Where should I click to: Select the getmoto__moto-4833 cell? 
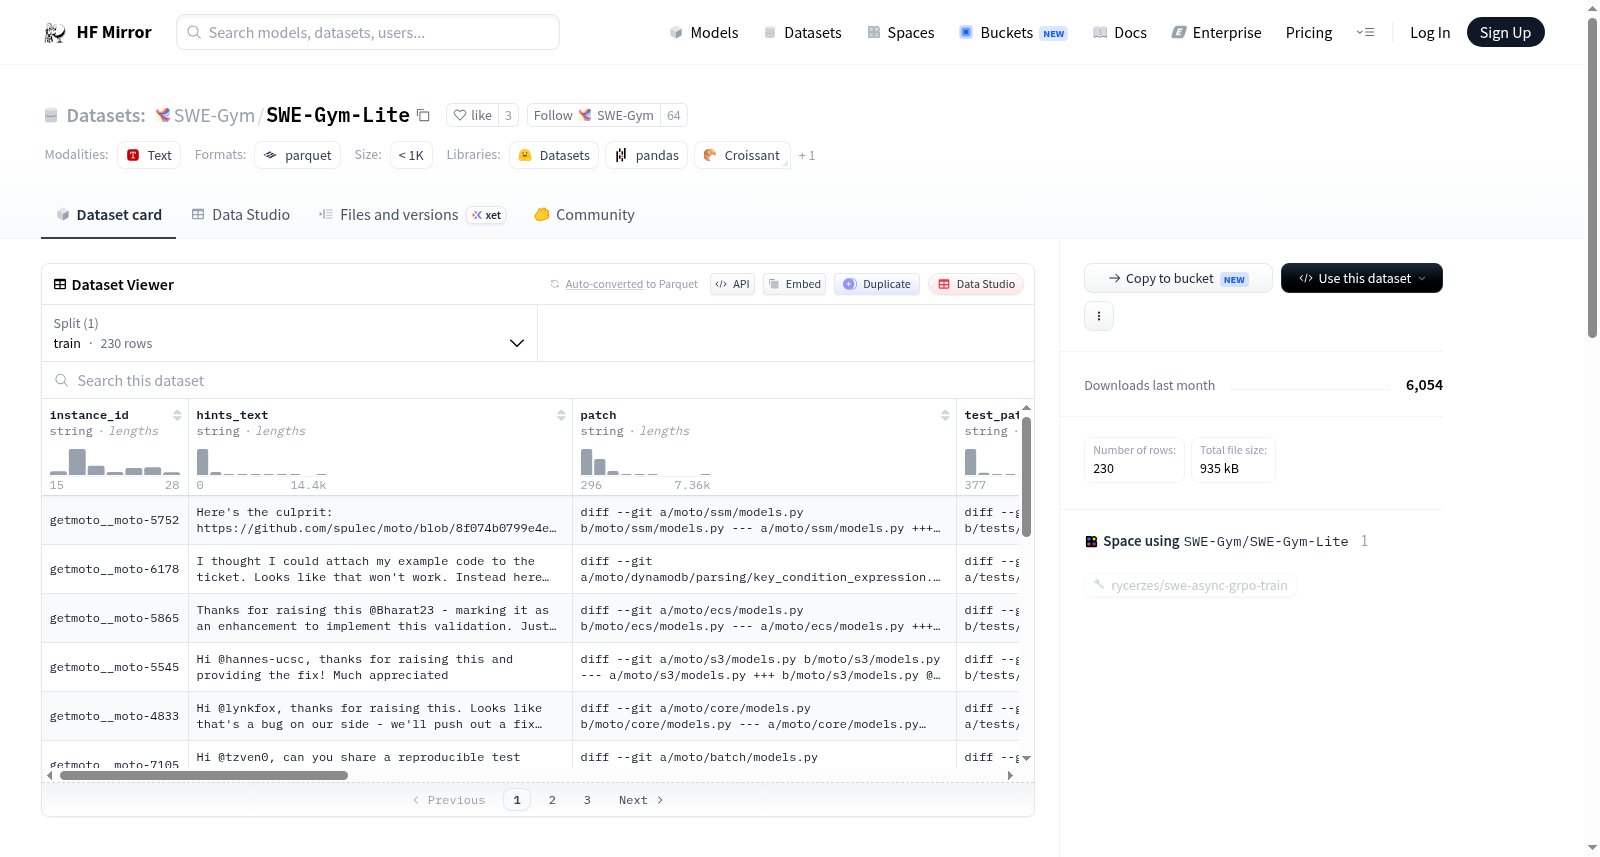point(114,716)
